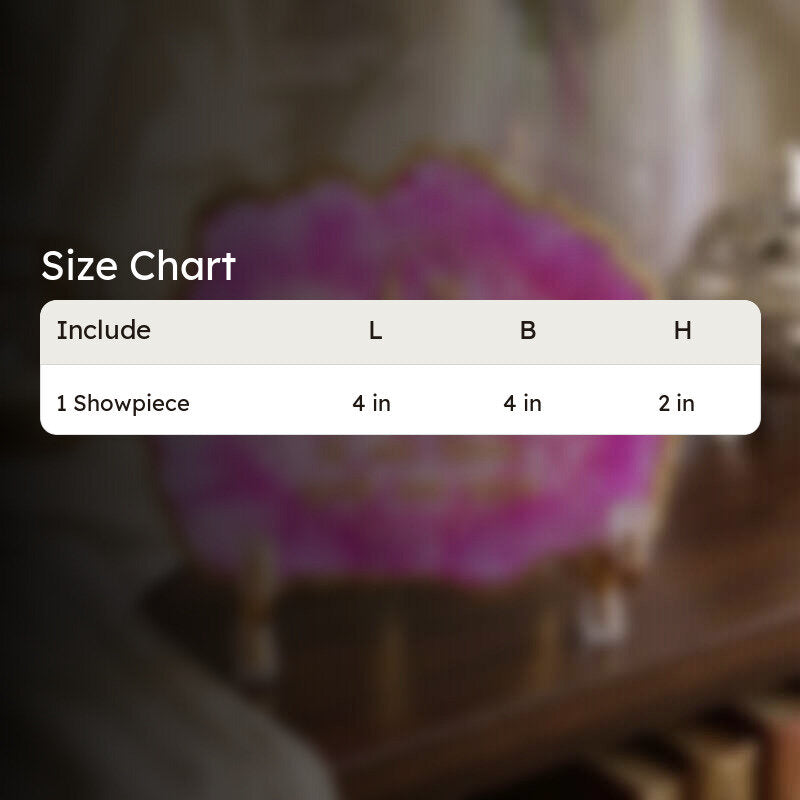Click the B column header
Image resolution: width=800 pixels, height=800 pixels.
528,331
